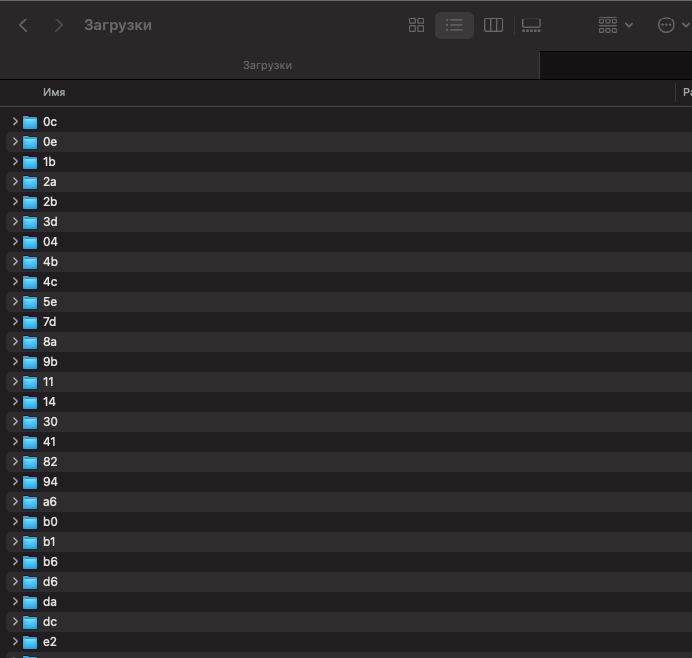
Task: Click the 82 folder icon
Action: click(30, 462)
